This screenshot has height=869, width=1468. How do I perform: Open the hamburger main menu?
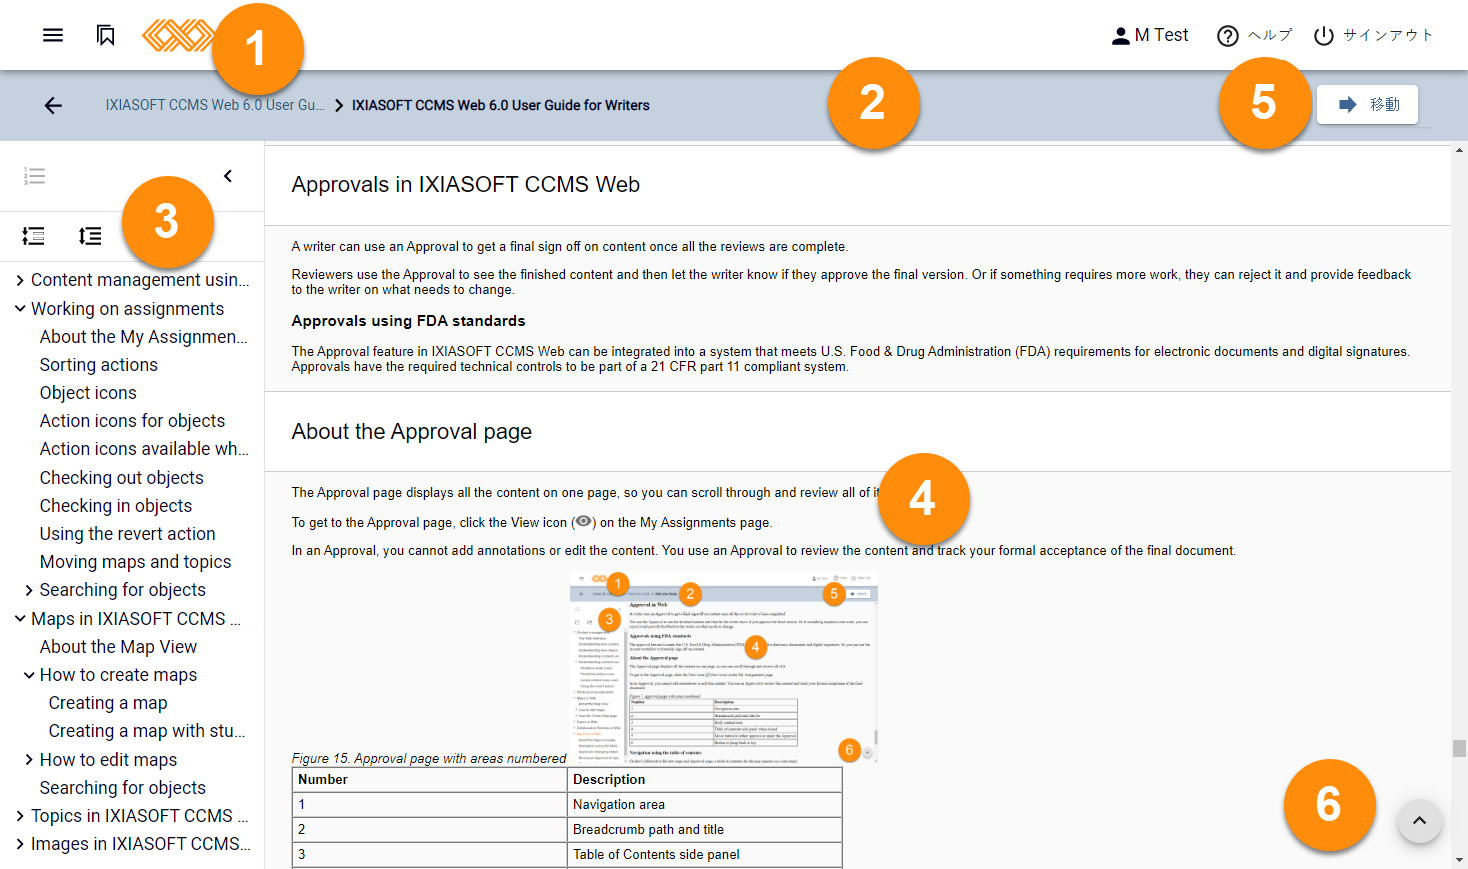click(x=53, y=35)
